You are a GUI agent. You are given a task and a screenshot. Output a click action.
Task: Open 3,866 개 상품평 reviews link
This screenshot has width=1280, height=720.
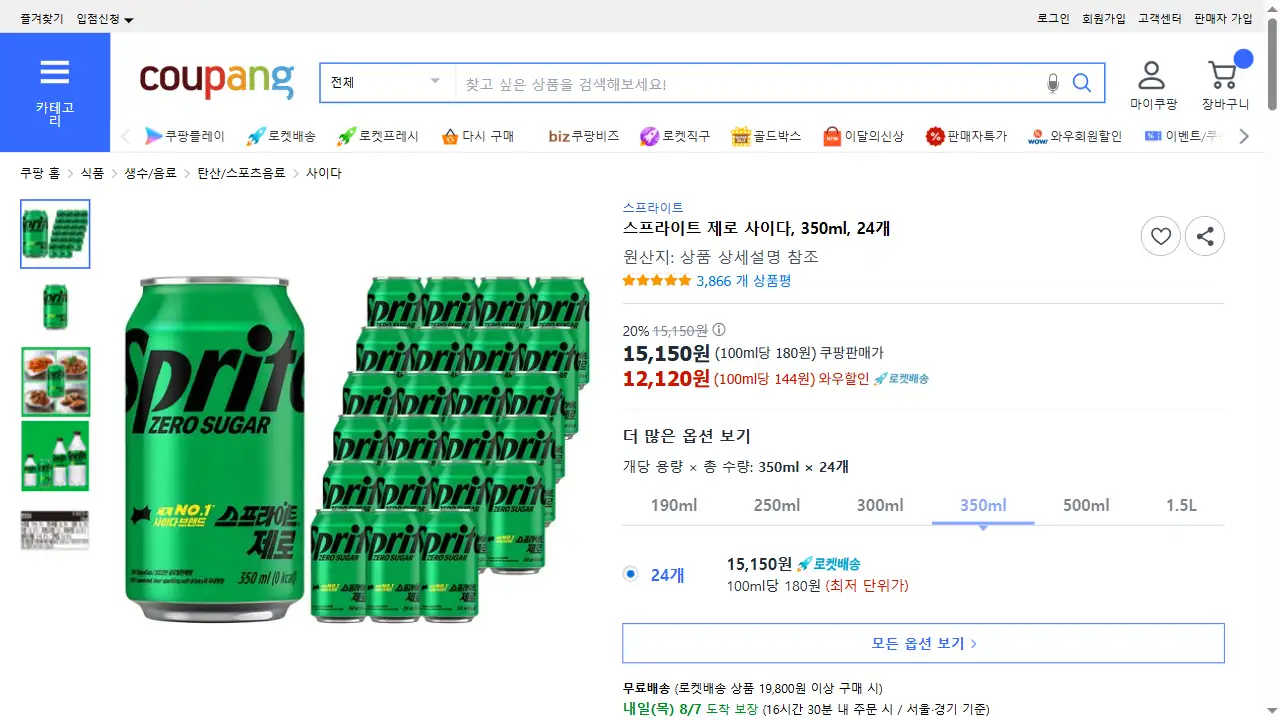744,281
